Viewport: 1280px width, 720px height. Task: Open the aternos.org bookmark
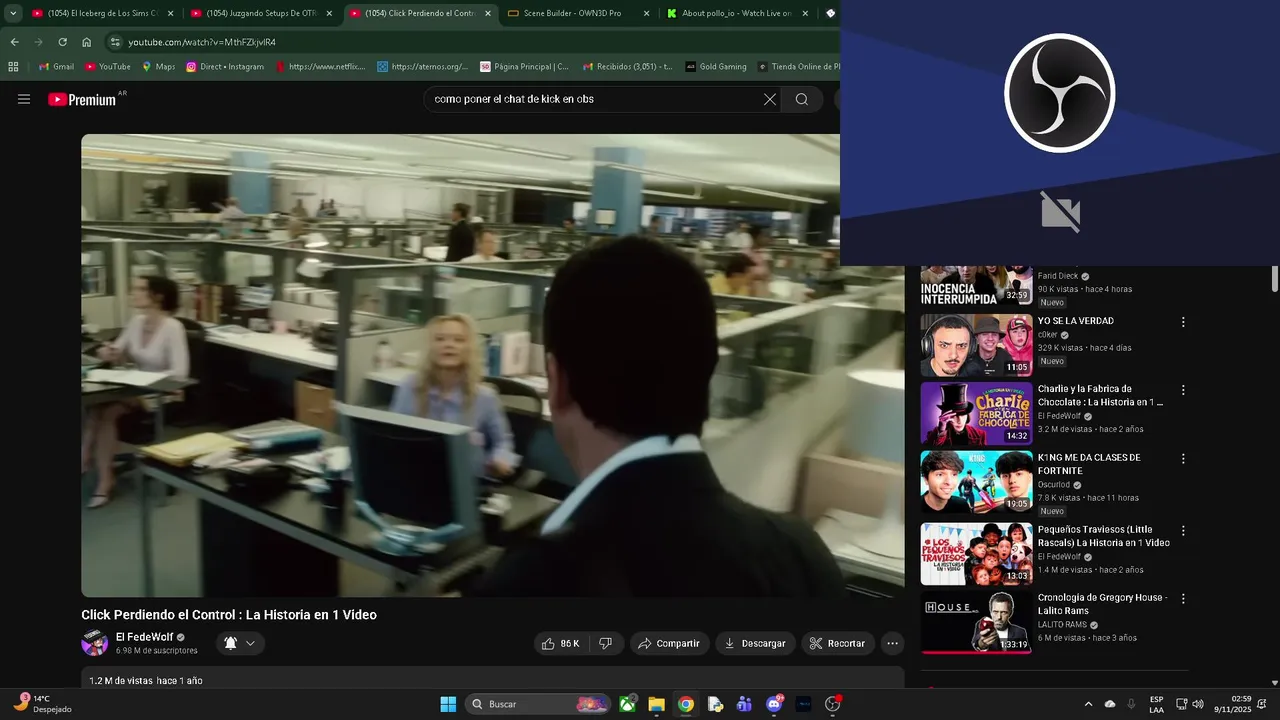click(x=422, y=66)
